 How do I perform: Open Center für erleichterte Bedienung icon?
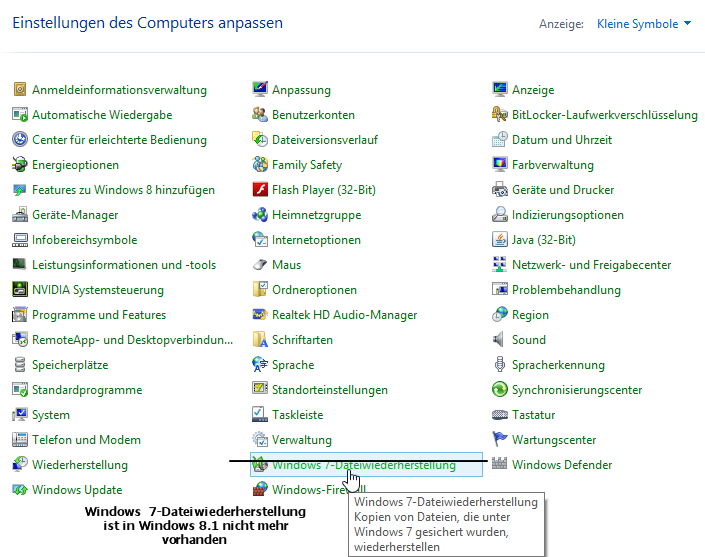[20, 140]
